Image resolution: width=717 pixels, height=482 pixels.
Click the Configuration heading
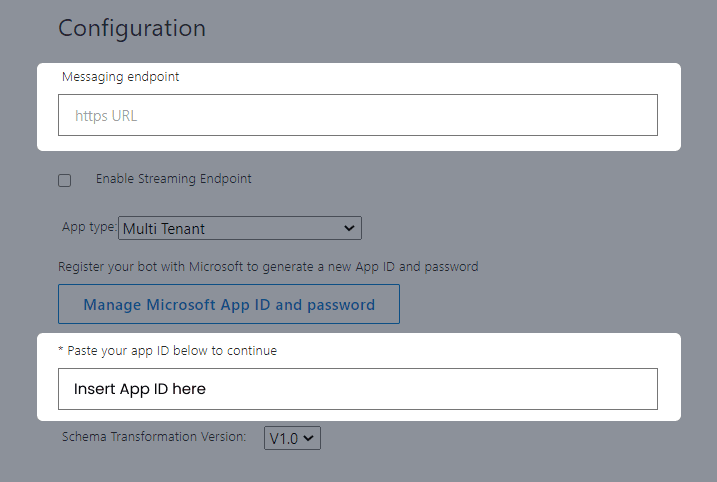tap(132, 28)
